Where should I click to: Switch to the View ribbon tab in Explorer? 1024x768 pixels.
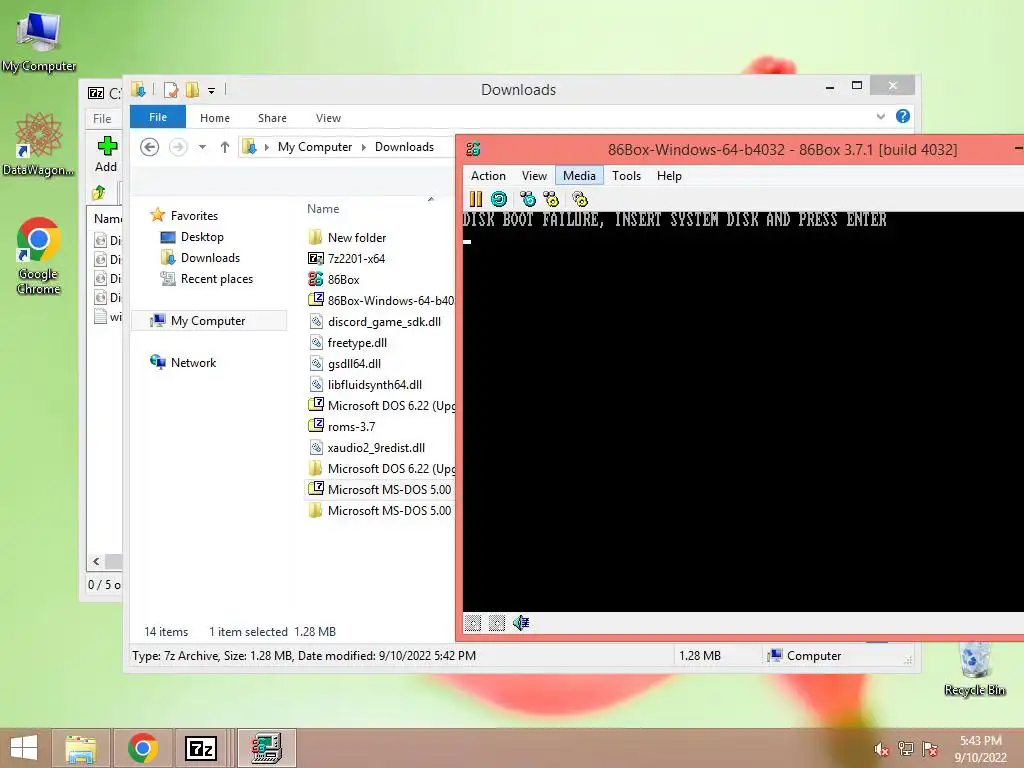(328, 118)
